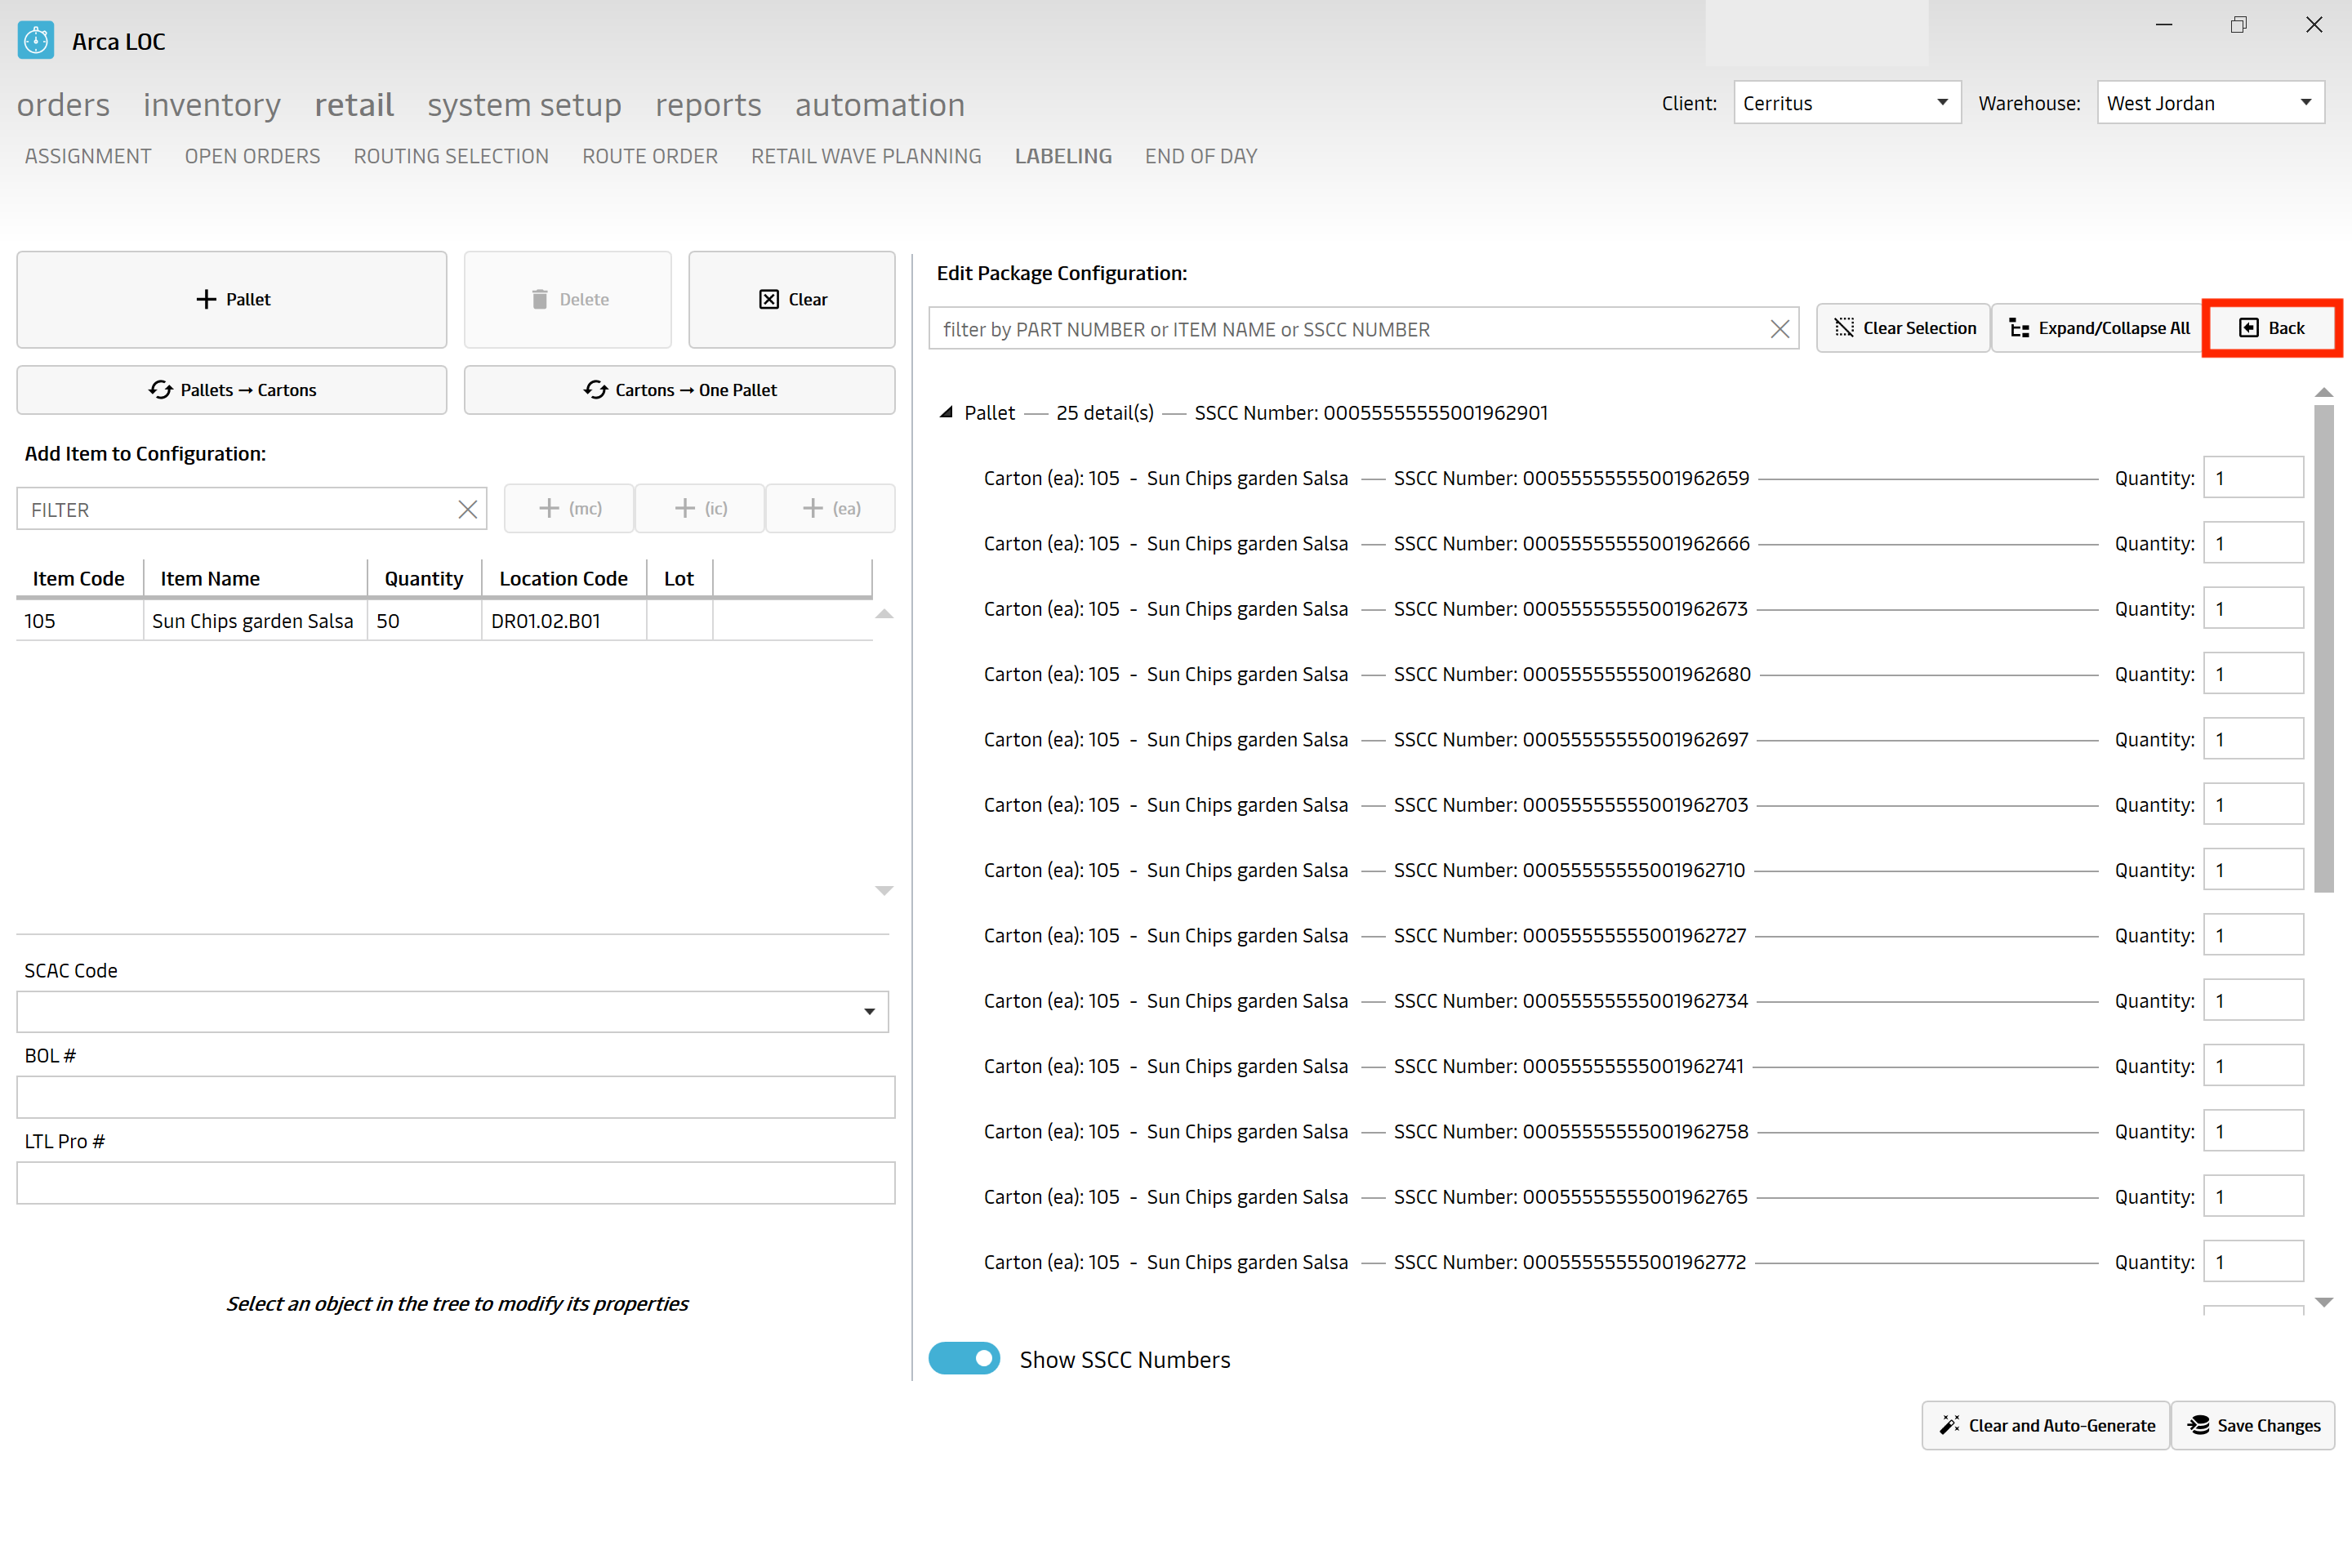Click the LTL Pro # input field
Image resolution: width=2352 pixels, height=1568 pixels.
[456, 1183]
